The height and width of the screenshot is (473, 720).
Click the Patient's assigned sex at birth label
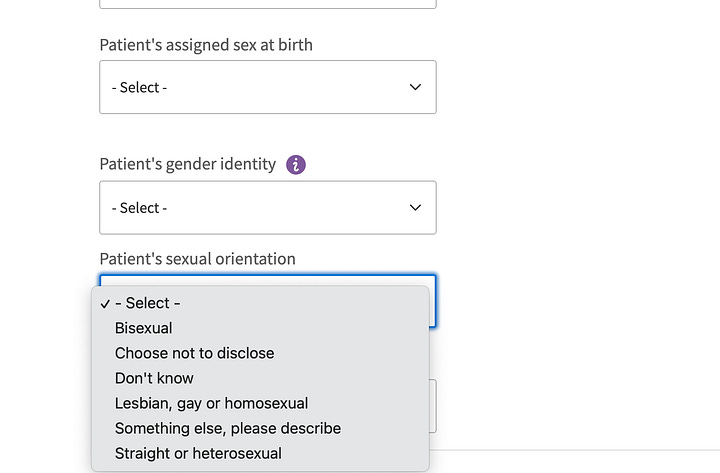[x=206, y=45]
